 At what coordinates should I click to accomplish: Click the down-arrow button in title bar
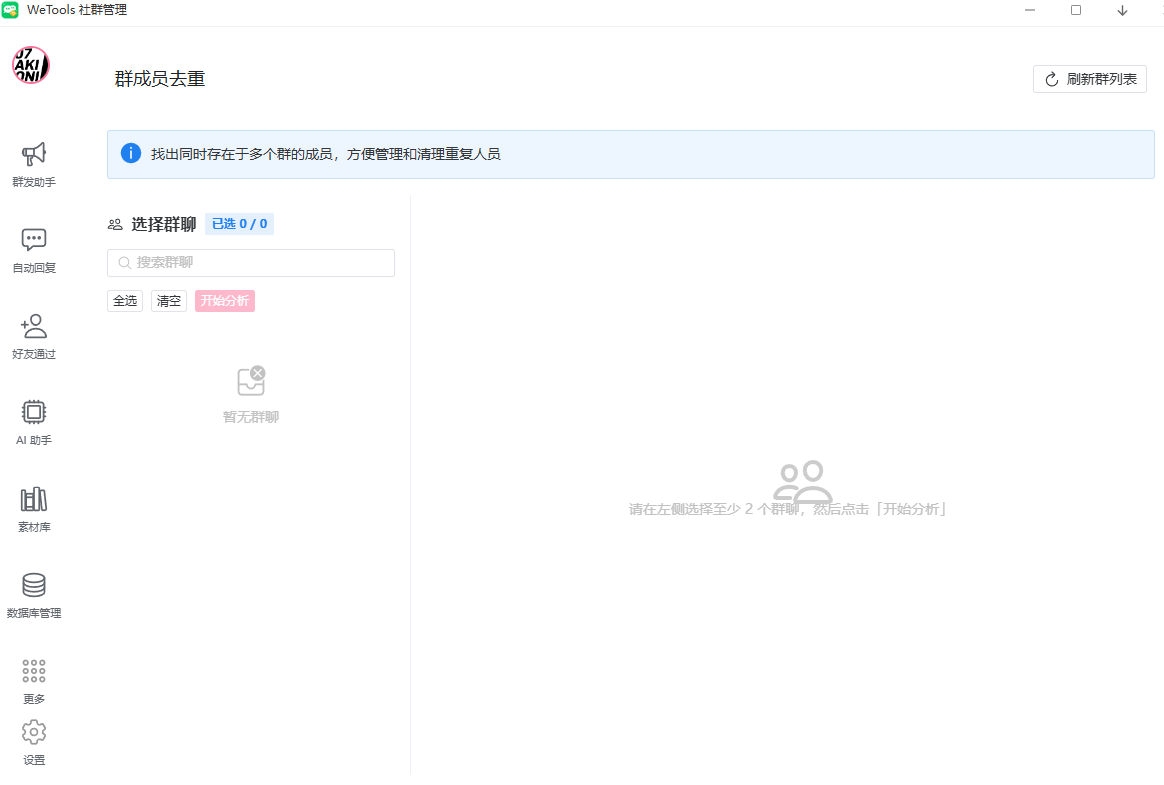click(1122, 11)
